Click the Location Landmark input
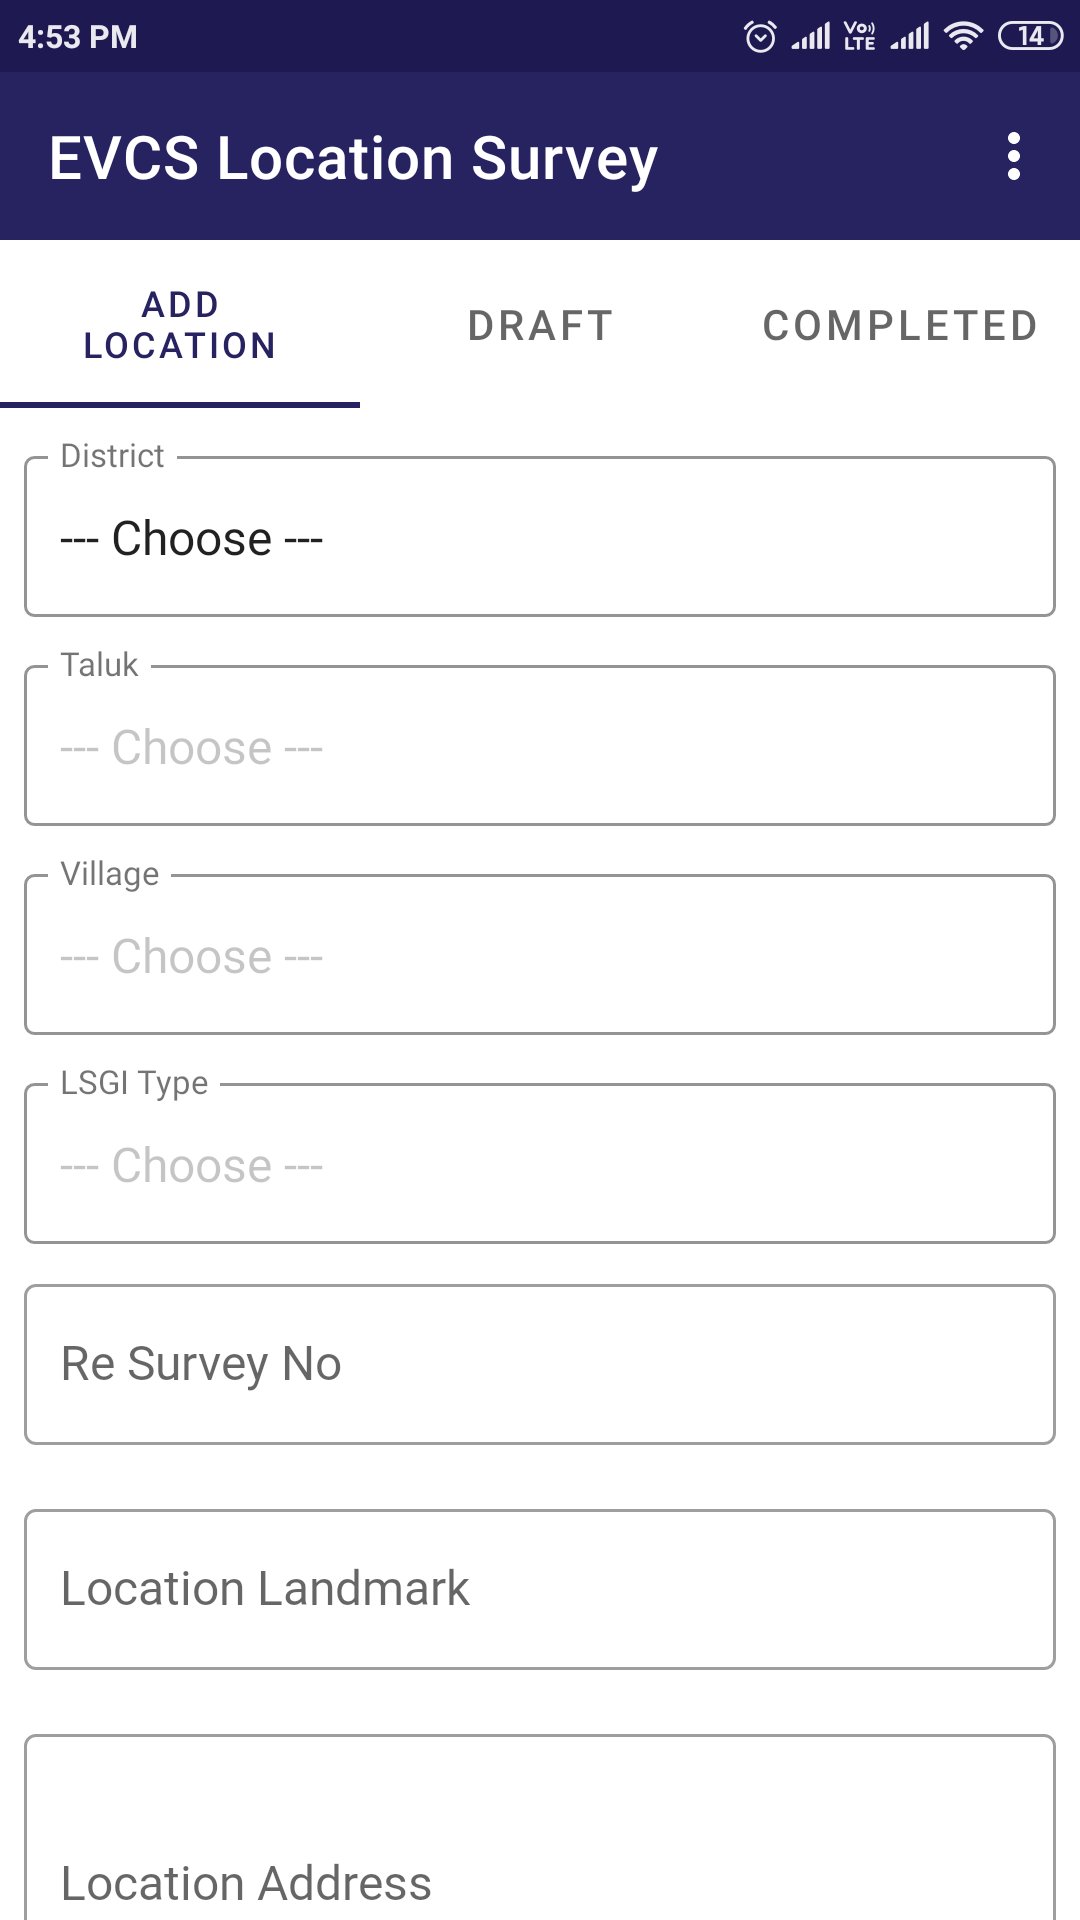The width and height of the screenshot is (1080, 1920). [540, 1589]
